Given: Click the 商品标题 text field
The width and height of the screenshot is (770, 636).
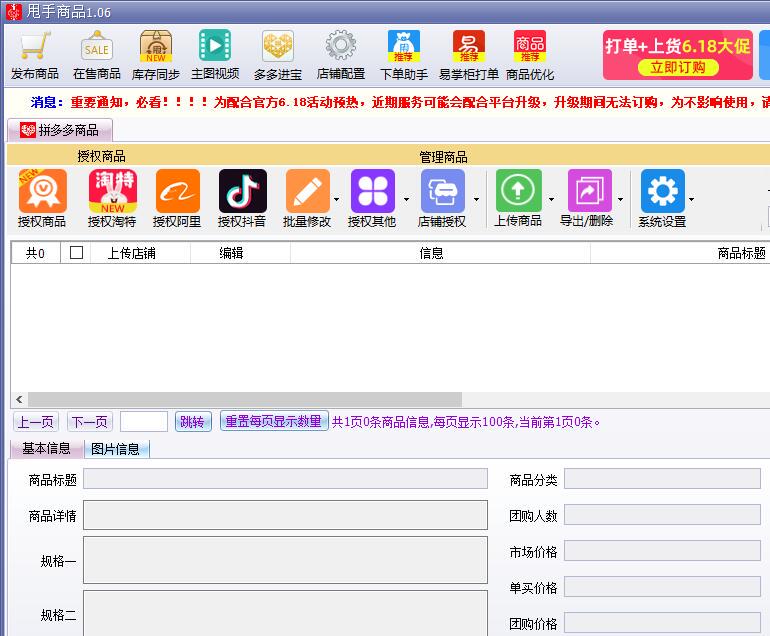Looking at the screenshot, I should [285, 479].
